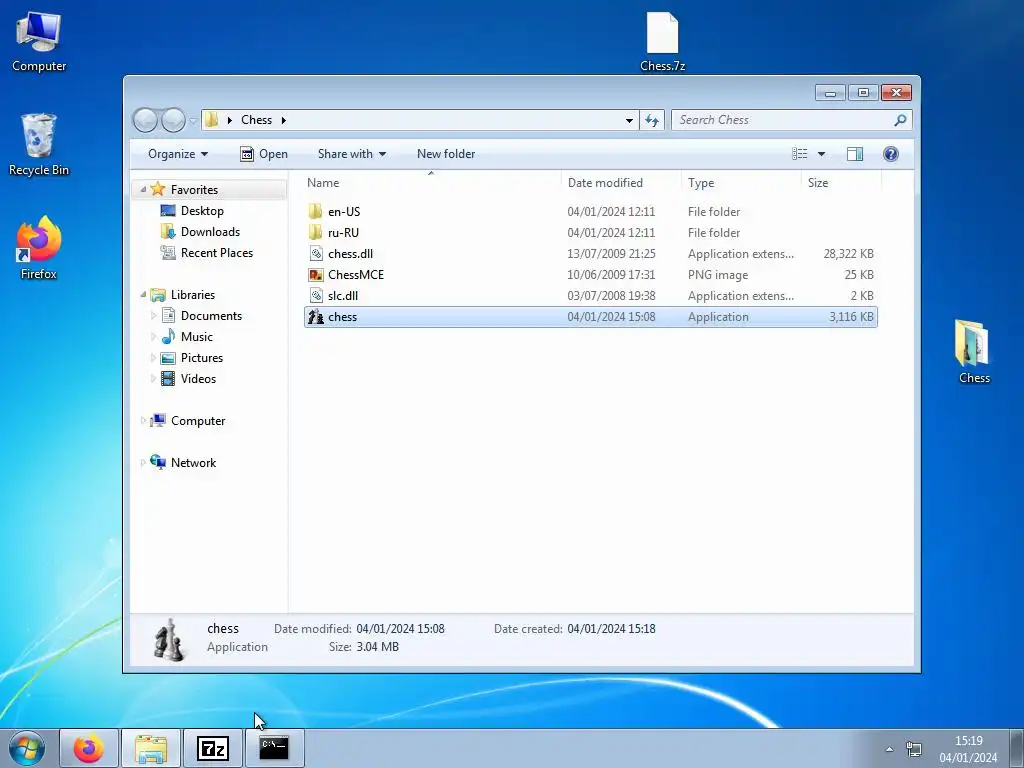Image resolution: width=1024 pixels, height=768 pixels.
Task: Click the Show desktop strip
Action: (1016, 749)
